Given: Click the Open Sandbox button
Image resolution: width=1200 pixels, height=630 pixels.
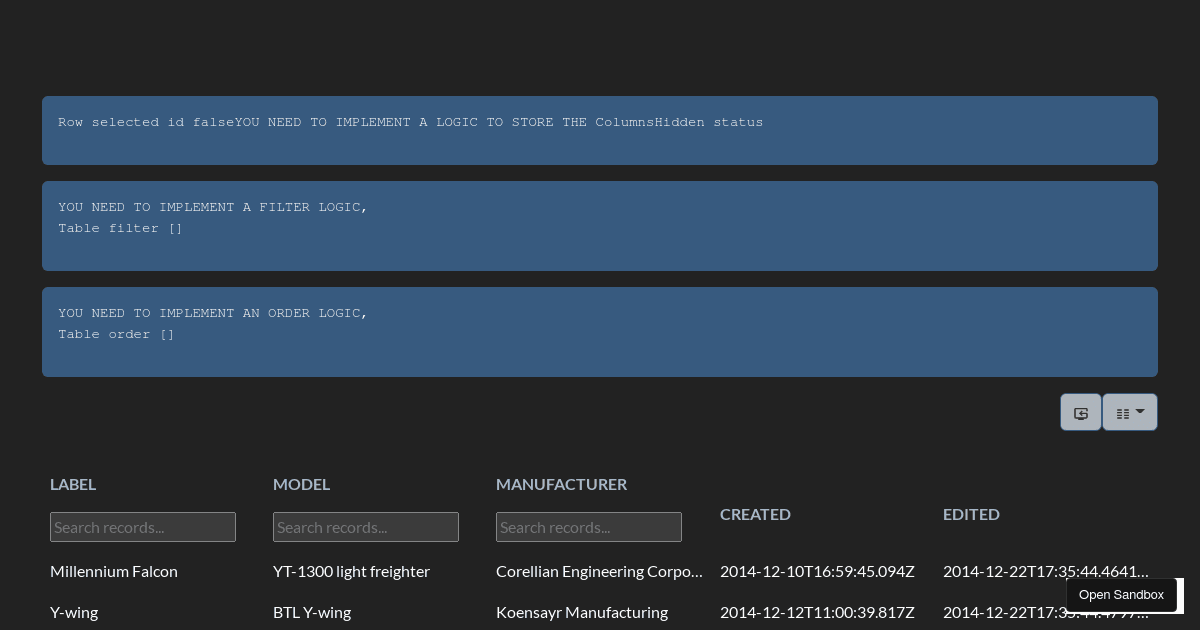Looking at the screenshot, I should click(1121, 595).
